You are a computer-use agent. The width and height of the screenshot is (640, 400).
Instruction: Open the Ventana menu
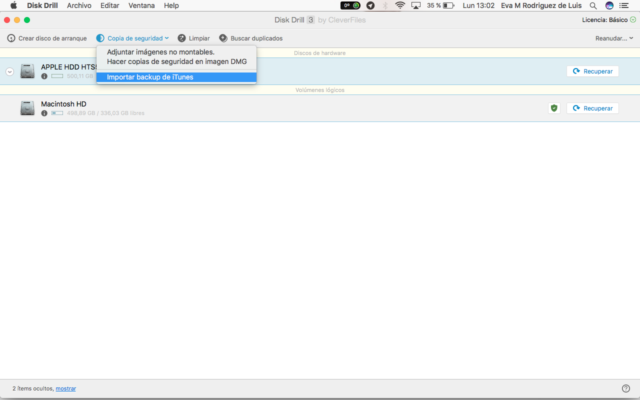coord(141,6)
